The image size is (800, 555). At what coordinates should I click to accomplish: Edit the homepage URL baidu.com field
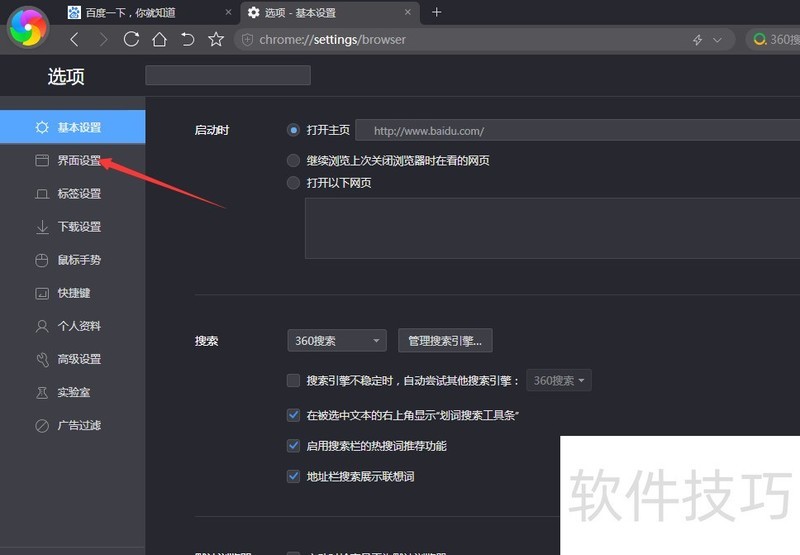[578, 131]
